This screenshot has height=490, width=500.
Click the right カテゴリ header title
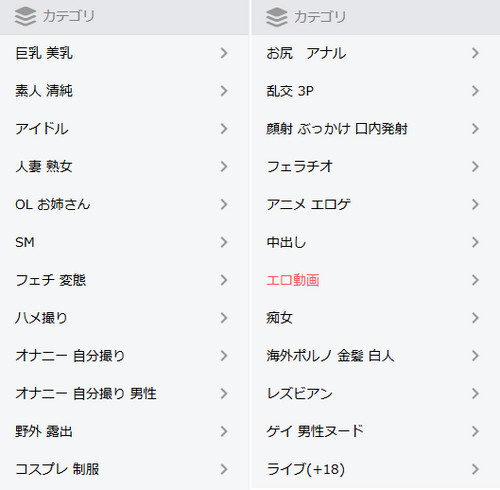[x=320, y=17]
